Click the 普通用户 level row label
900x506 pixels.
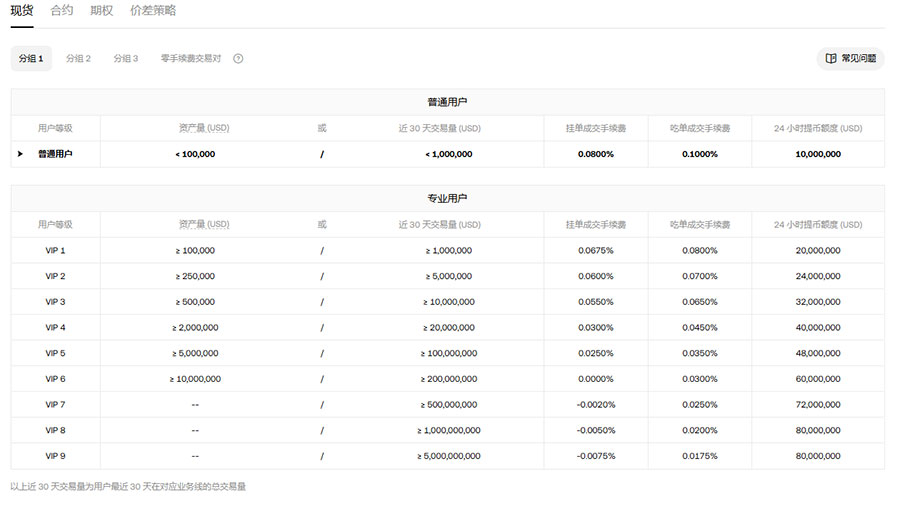coord(55,154)
